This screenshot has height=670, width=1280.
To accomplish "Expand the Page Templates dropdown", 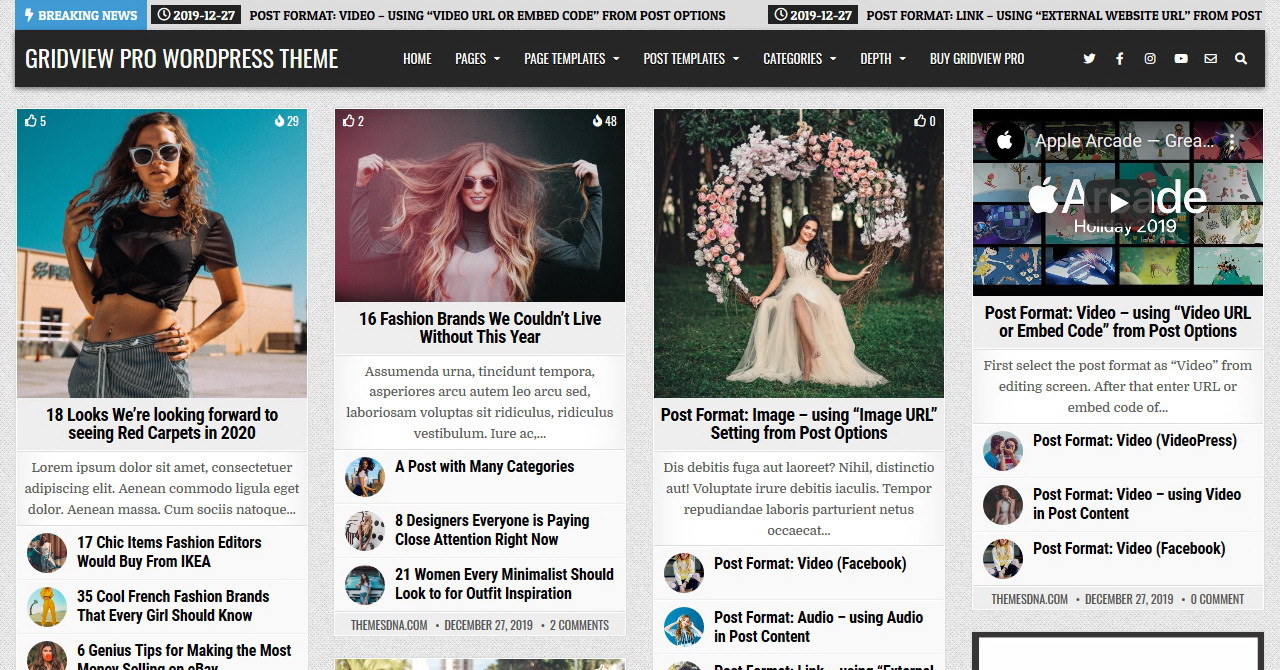I will point(572,59).
